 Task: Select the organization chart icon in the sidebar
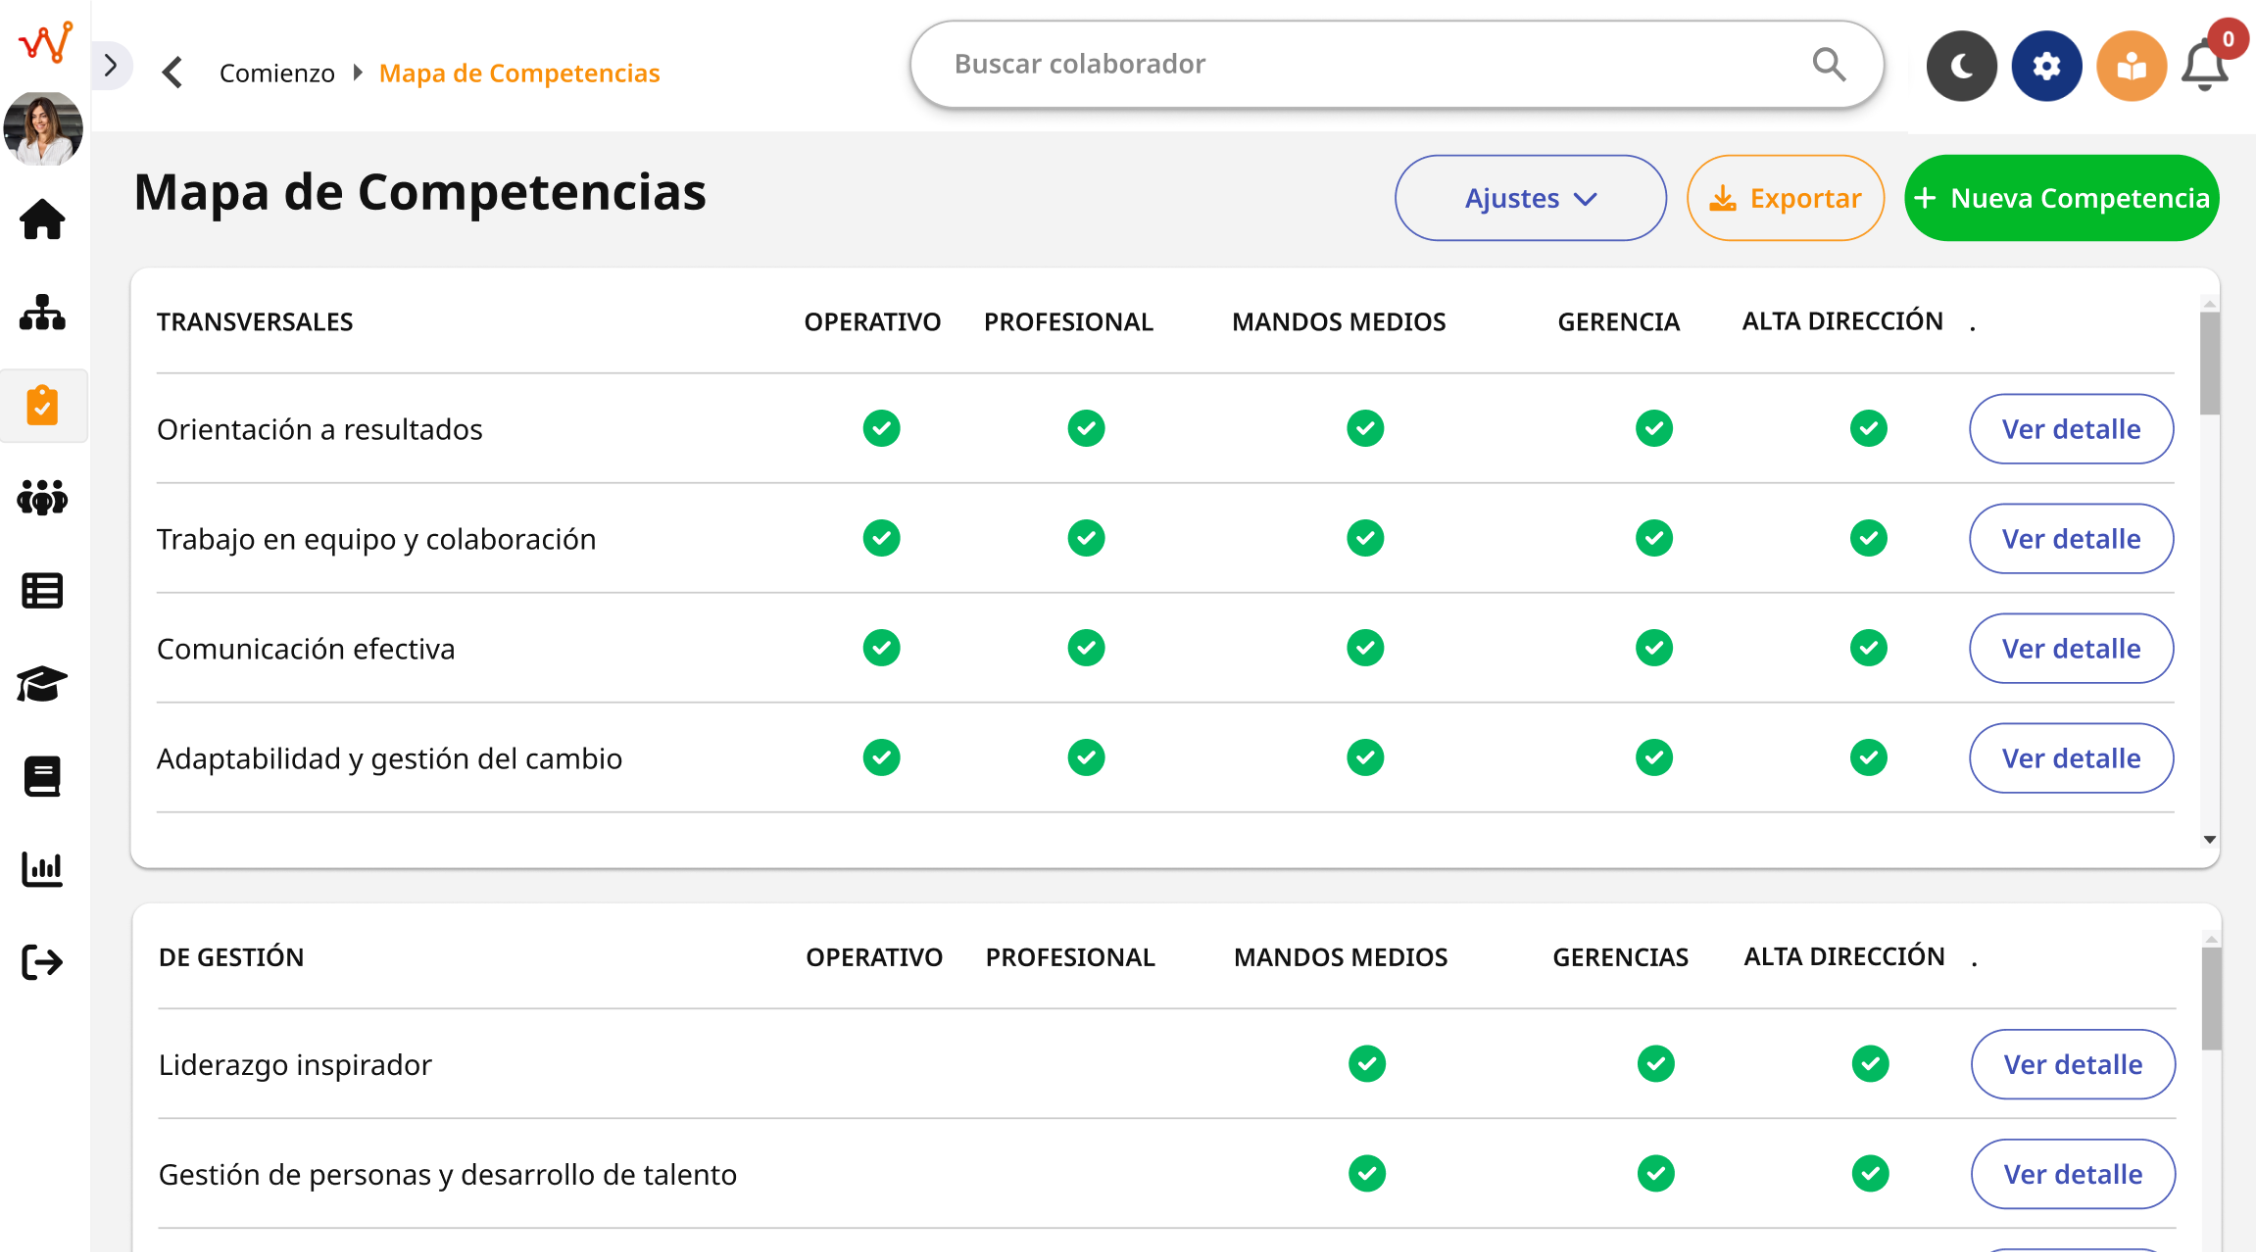(43, 313)
